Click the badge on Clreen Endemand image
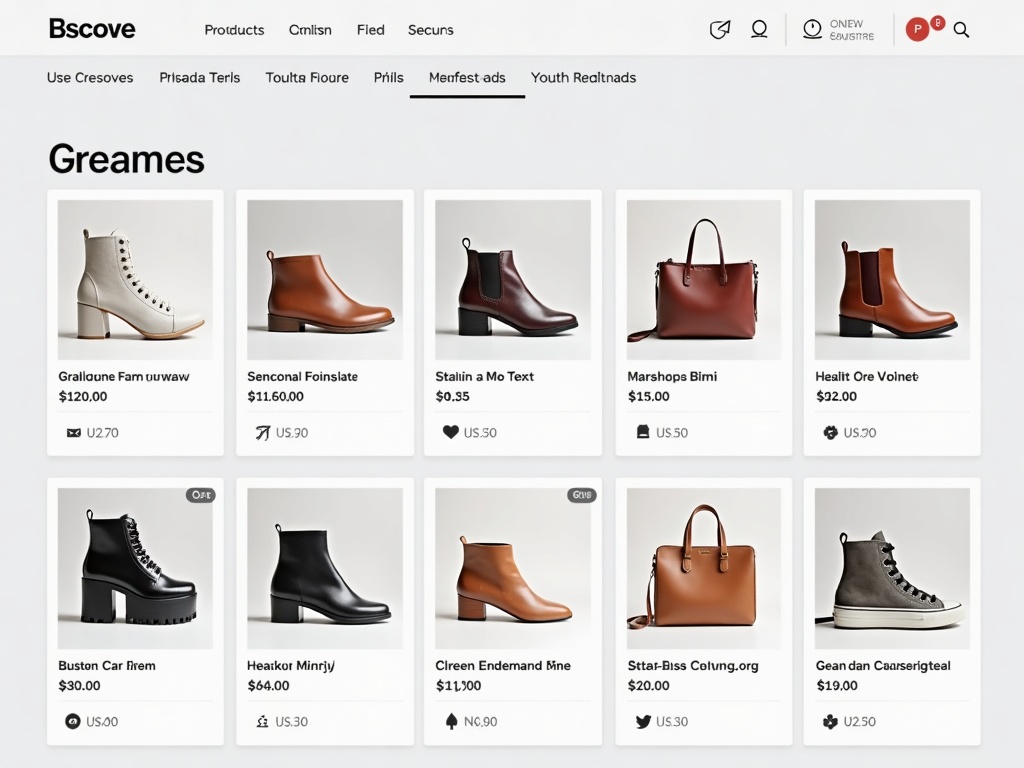 (581, 495)
